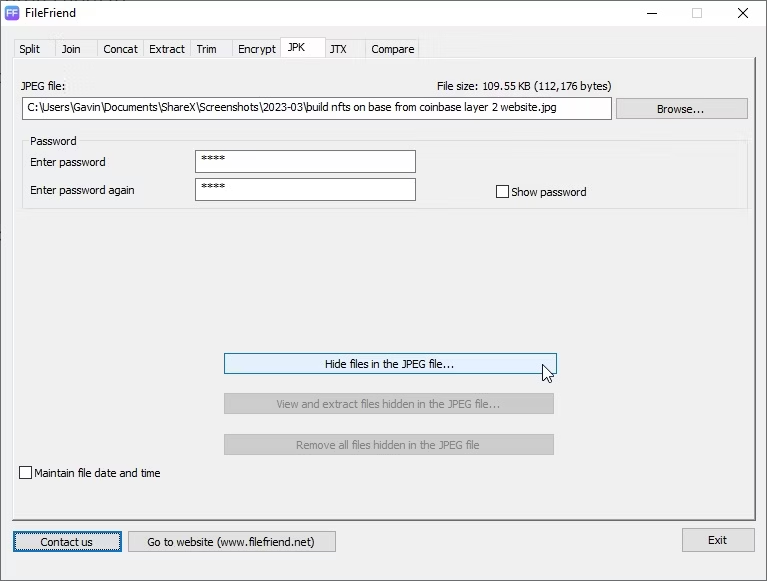This screenshot has height=581, width=767.
Task: Close the FileFriend window
Action: 743,13
